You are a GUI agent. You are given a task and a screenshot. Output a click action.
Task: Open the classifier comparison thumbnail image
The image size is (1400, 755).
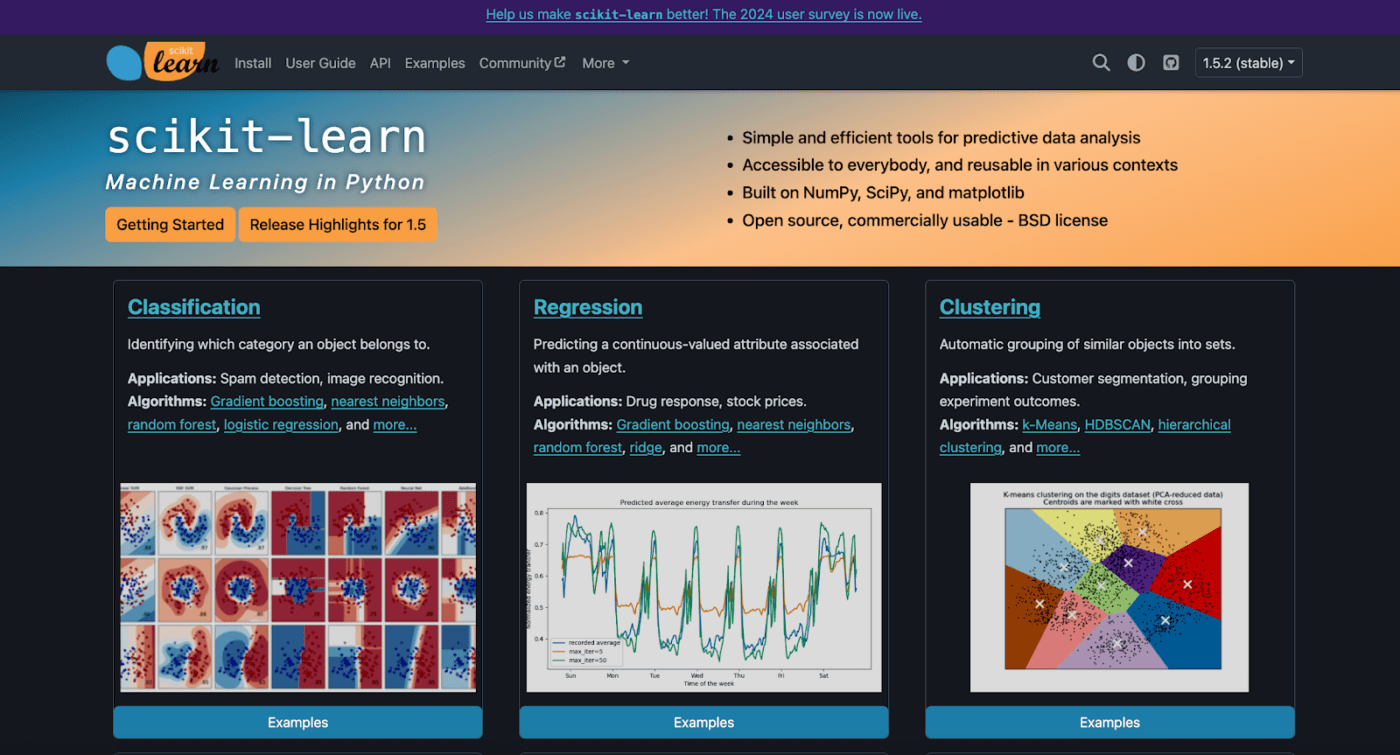click(x=298, y=588)
